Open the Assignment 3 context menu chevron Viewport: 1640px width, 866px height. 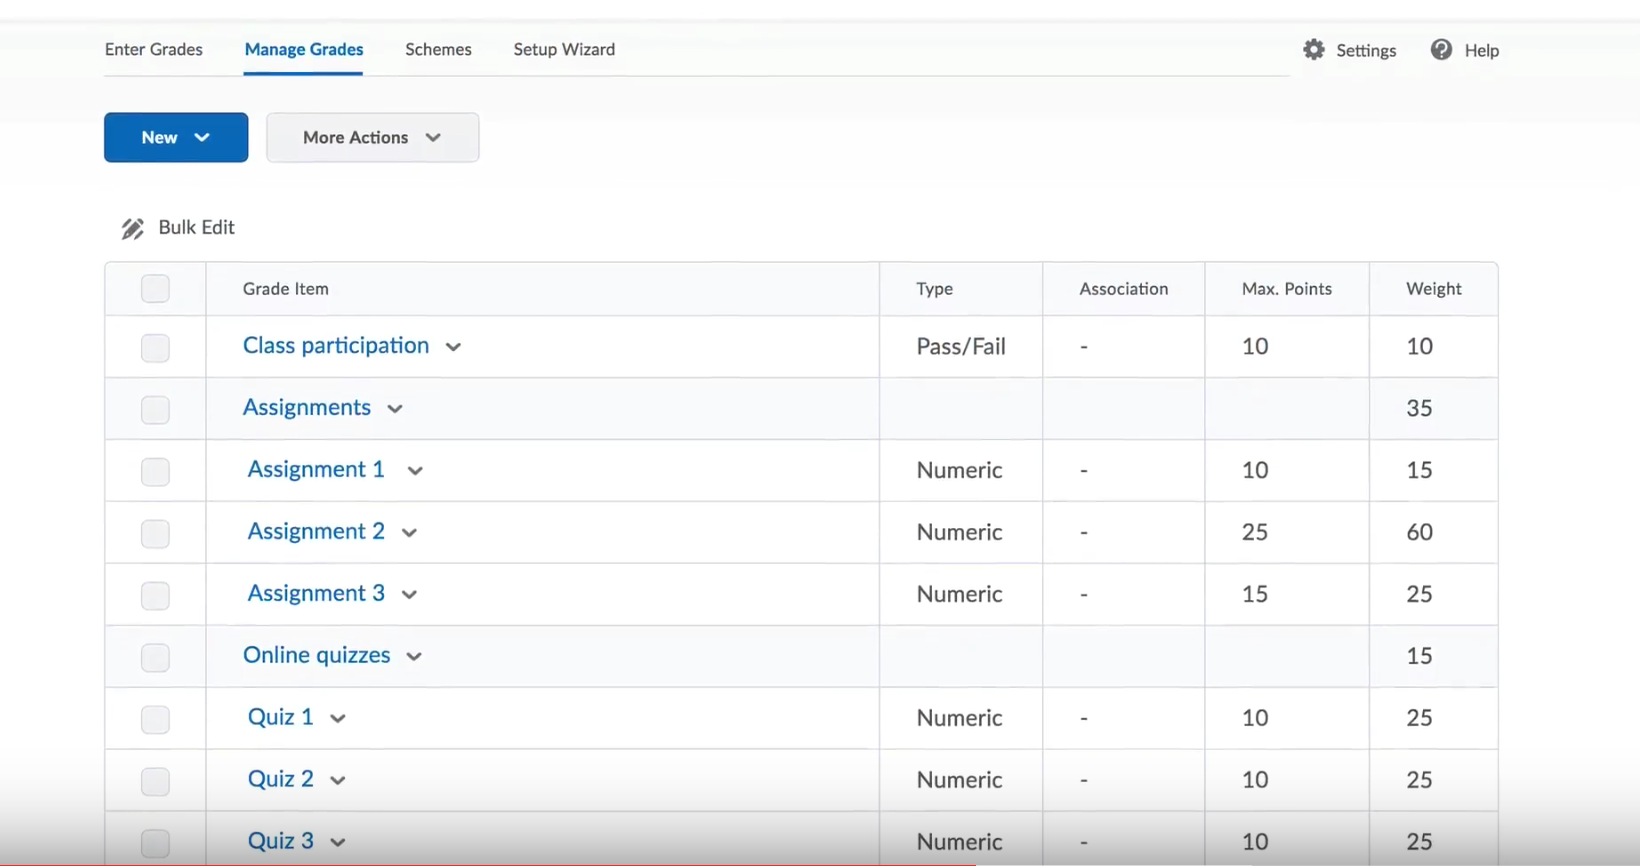409,595
